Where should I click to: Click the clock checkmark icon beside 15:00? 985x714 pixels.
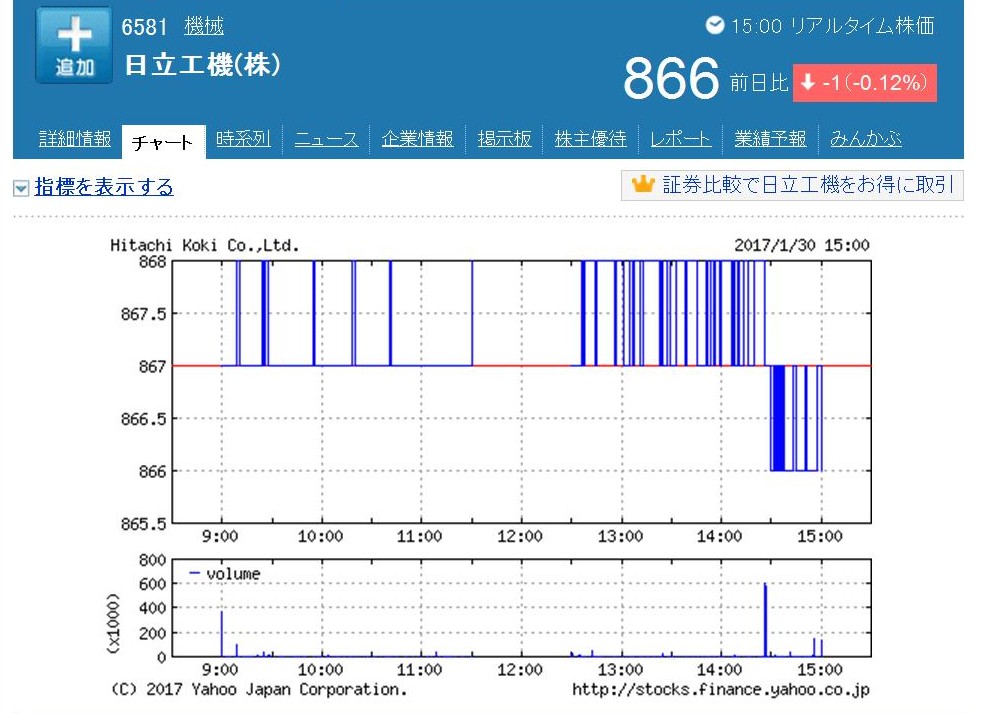[715, 25]
